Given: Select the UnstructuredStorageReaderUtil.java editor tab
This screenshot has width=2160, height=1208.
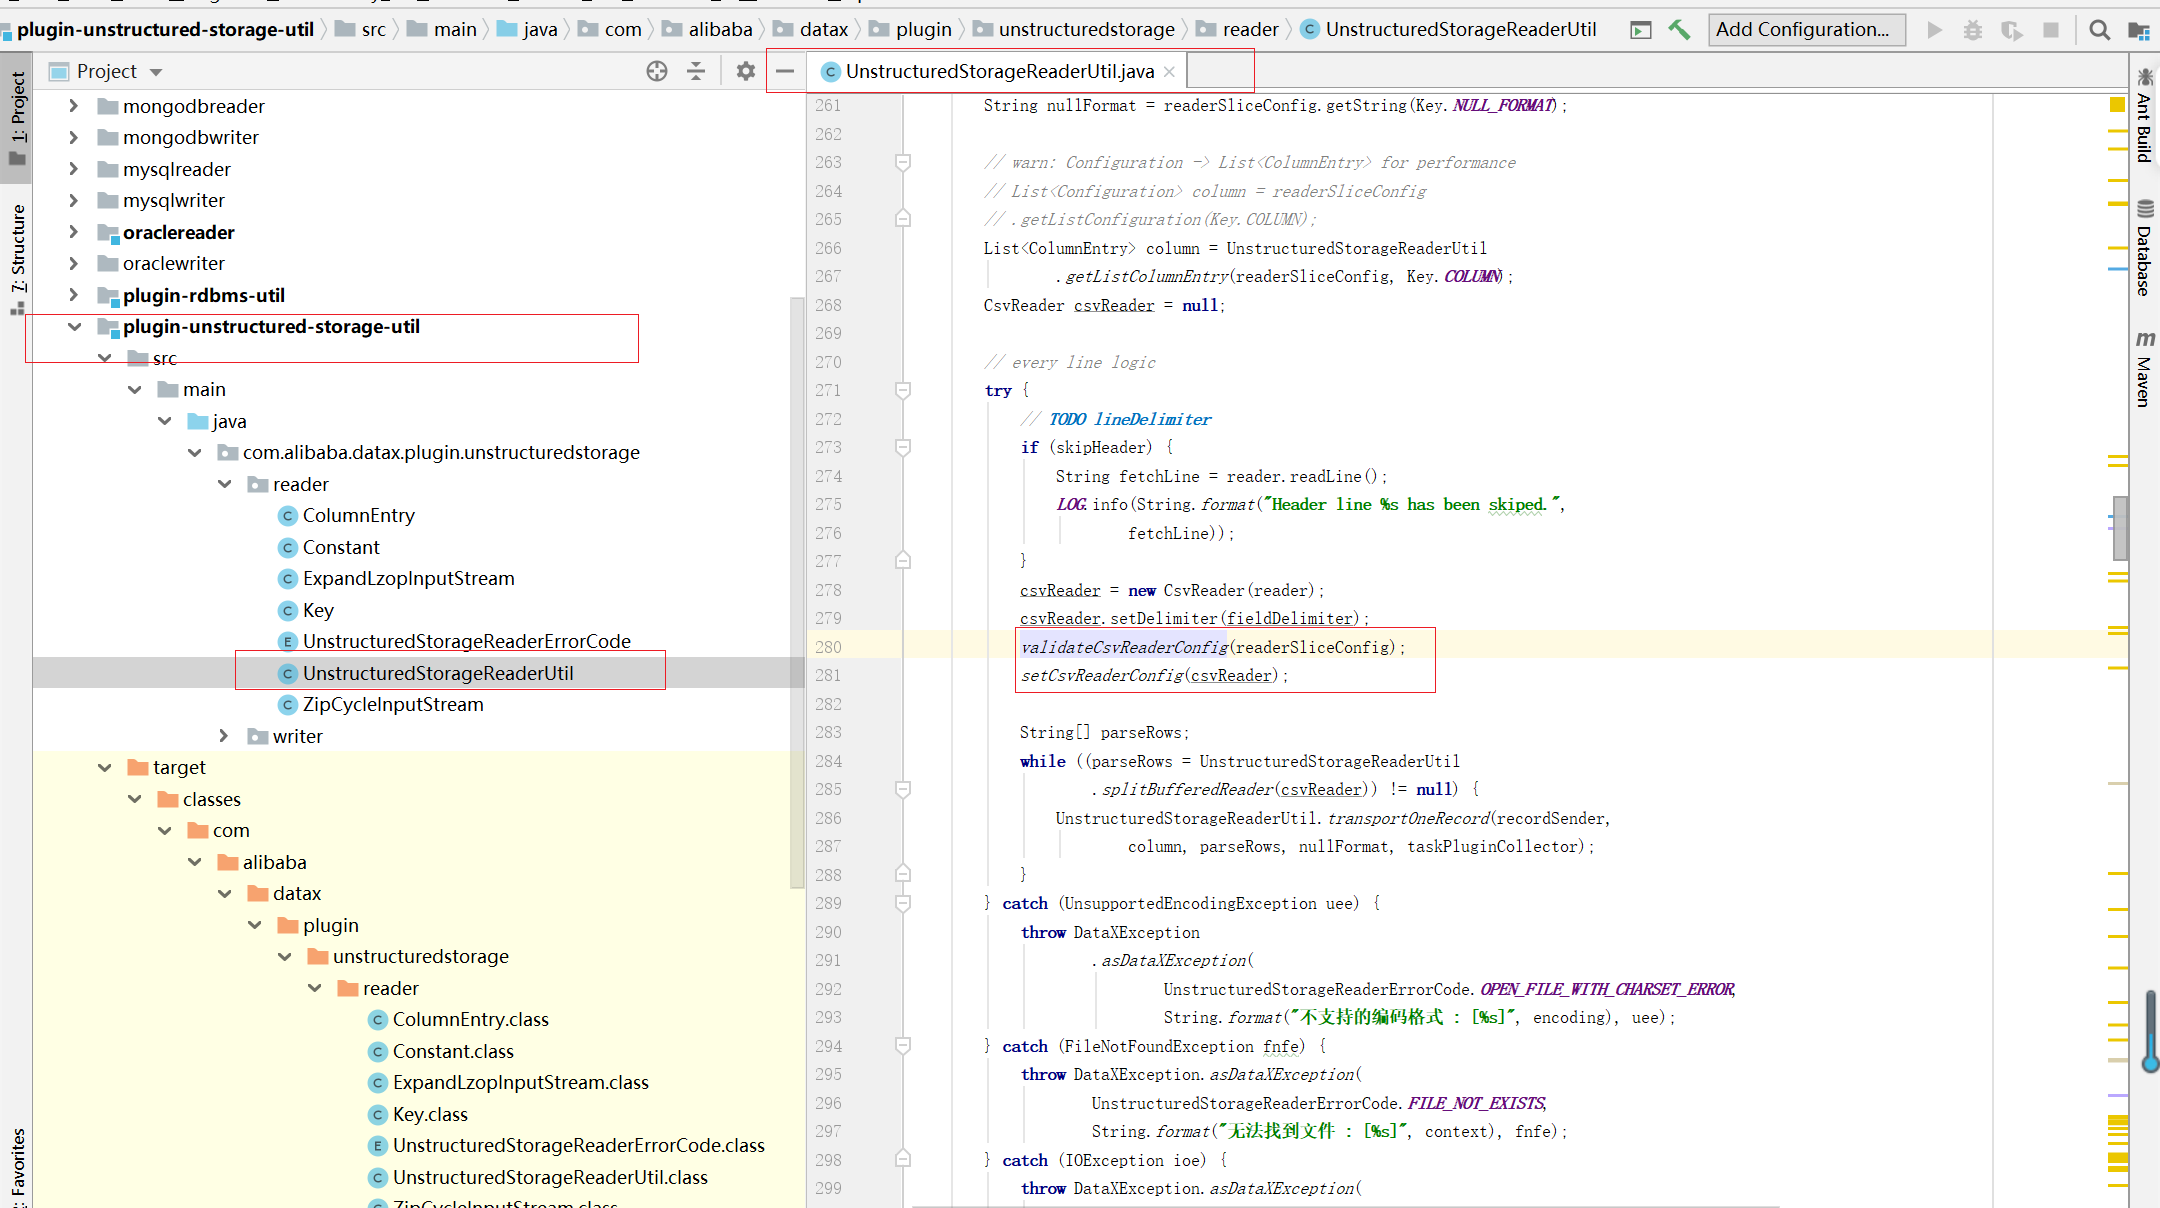Looking at the screenshot, I should pos(998,71).
